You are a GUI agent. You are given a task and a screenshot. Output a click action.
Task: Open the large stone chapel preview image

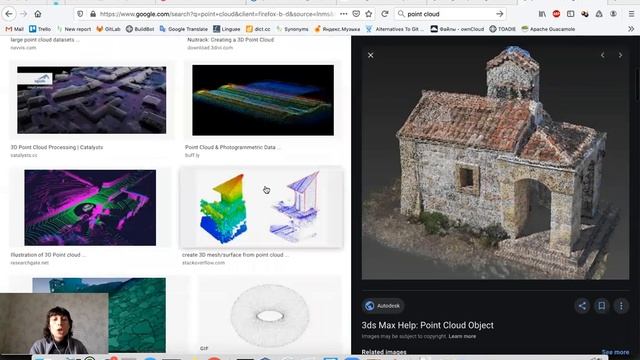pos(496,163)
